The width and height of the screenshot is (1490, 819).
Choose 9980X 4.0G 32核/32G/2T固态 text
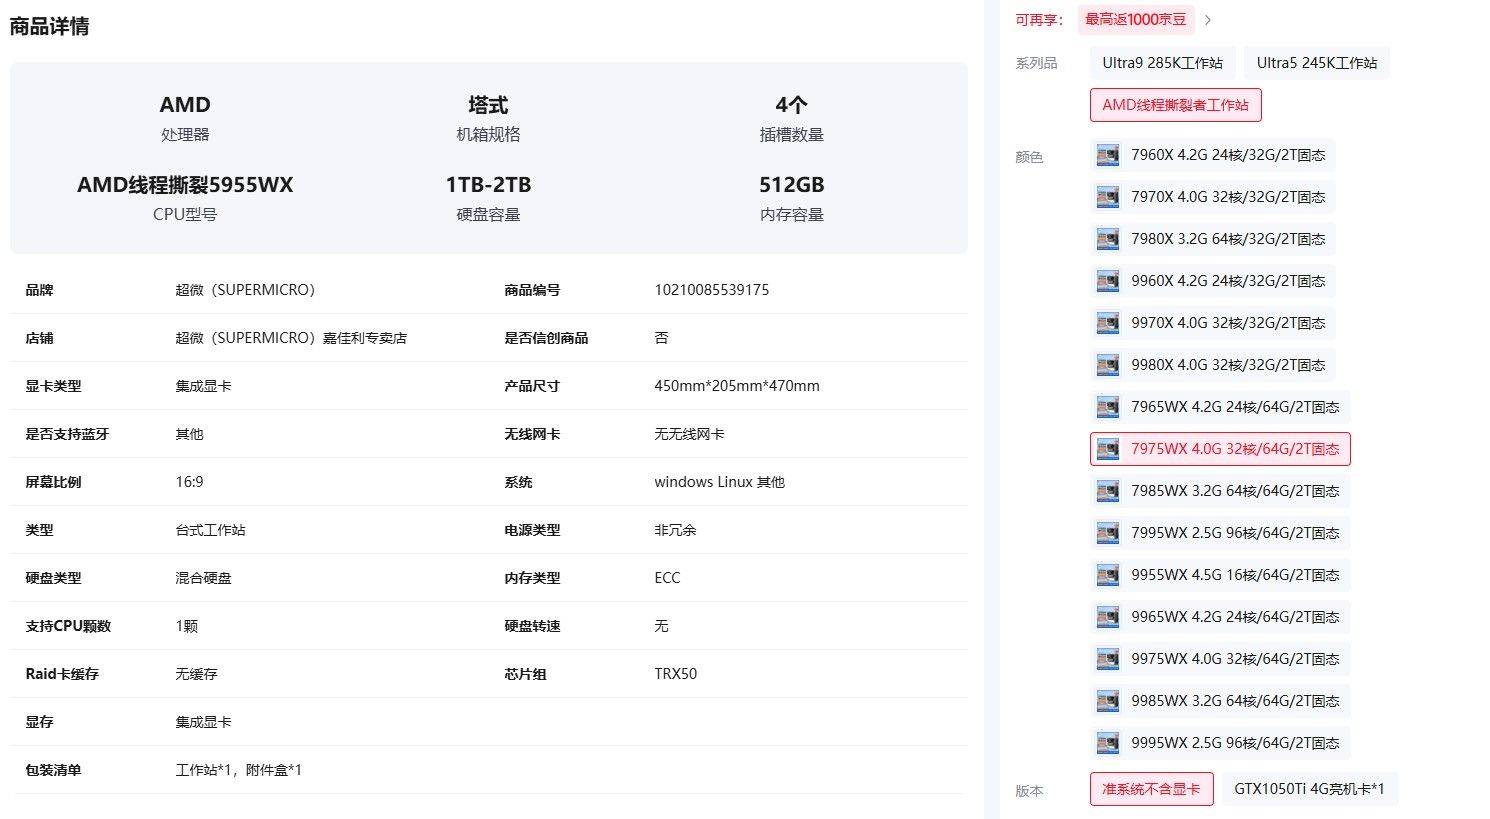tap(1228, 365)
